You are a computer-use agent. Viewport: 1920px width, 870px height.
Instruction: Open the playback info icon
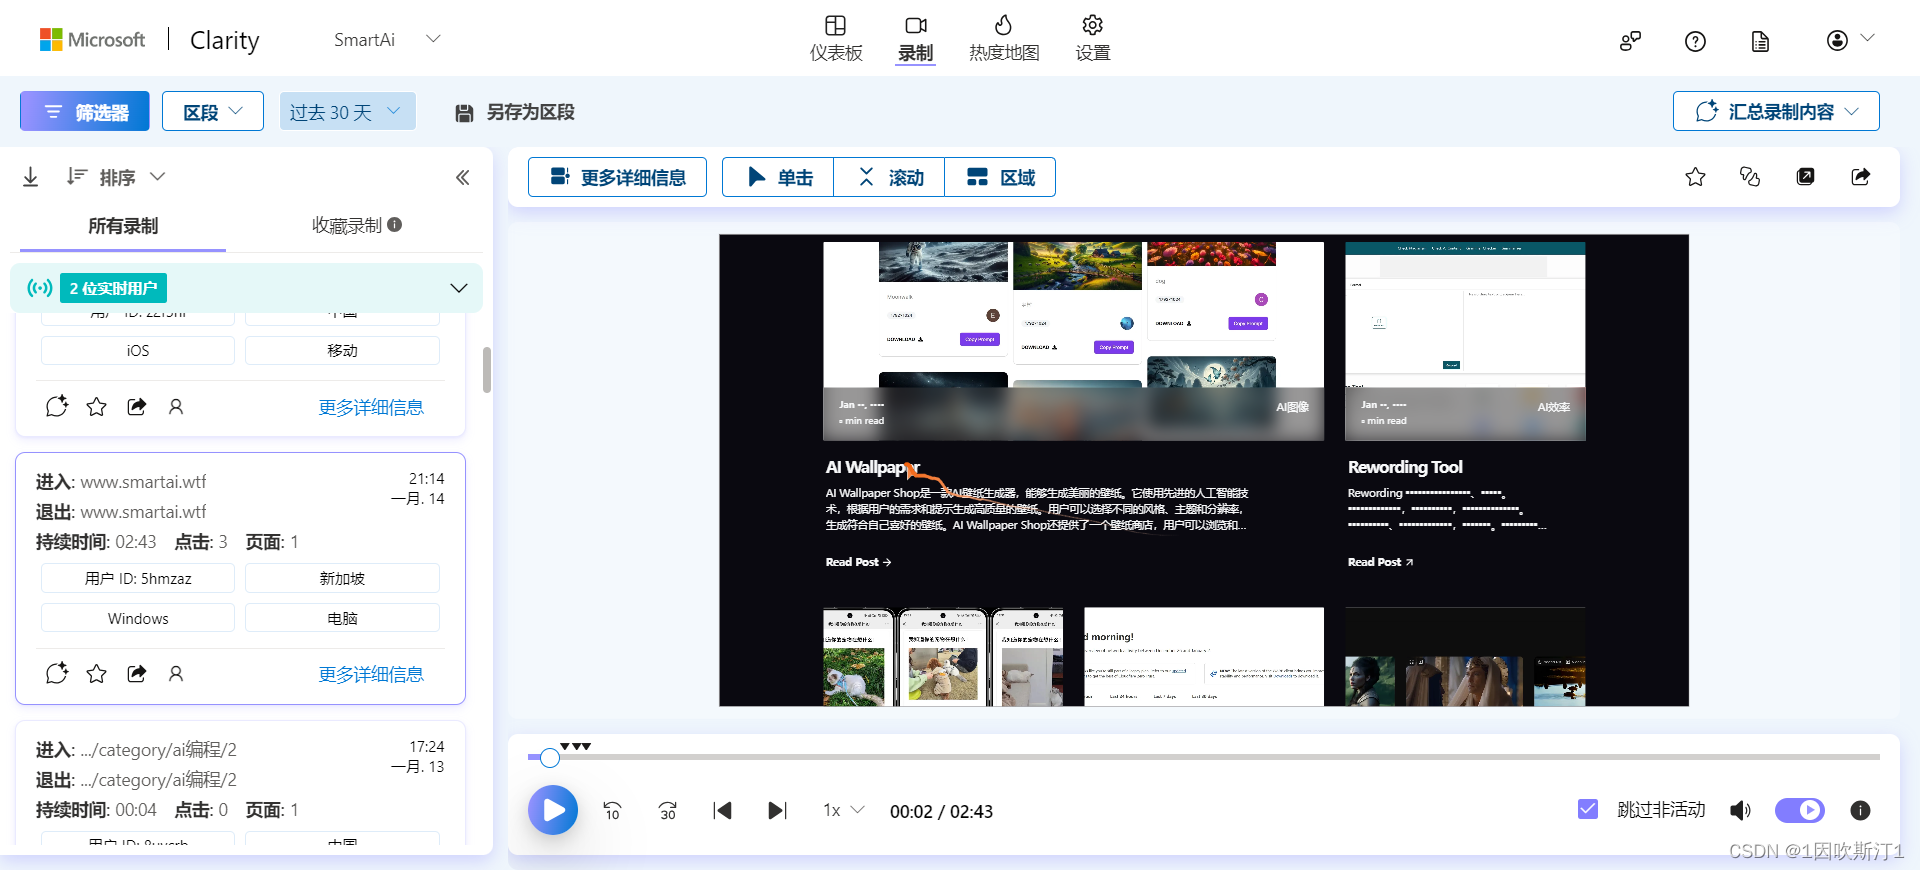click(x=1860, y=810)
